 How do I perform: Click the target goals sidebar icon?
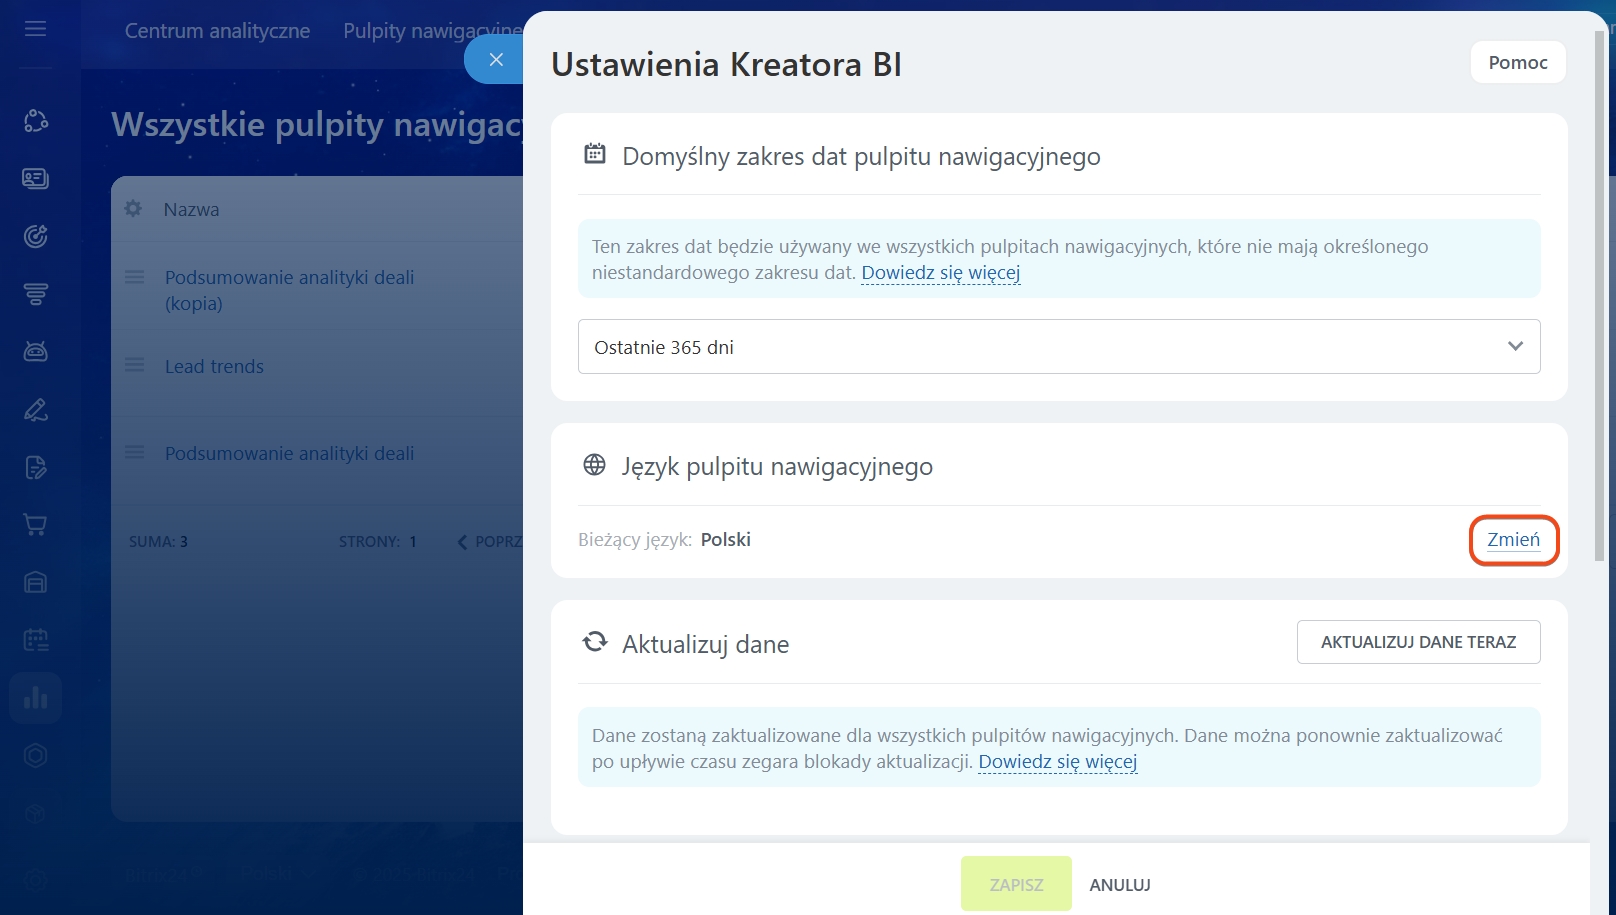coord(36,236)
